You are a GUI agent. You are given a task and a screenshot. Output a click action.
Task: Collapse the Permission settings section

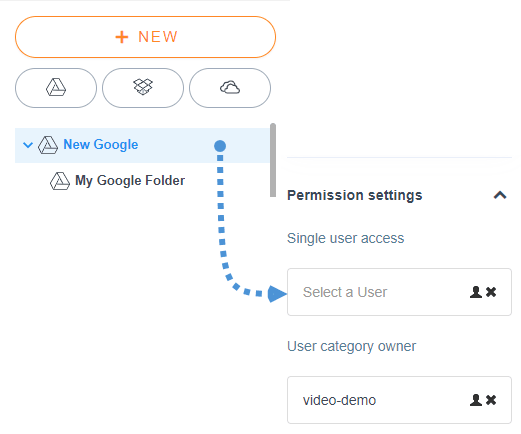coord(500,195)
